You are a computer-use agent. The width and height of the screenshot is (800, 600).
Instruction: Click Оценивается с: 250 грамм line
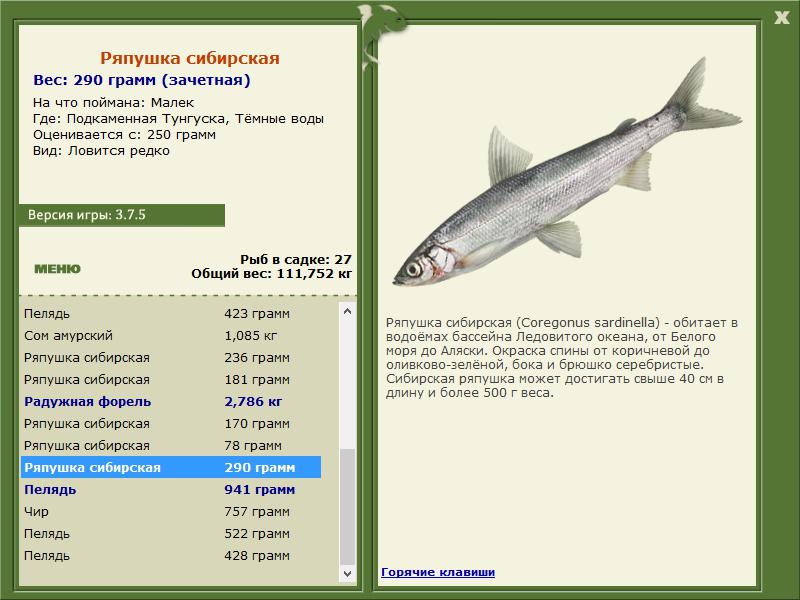coord(124,135)
